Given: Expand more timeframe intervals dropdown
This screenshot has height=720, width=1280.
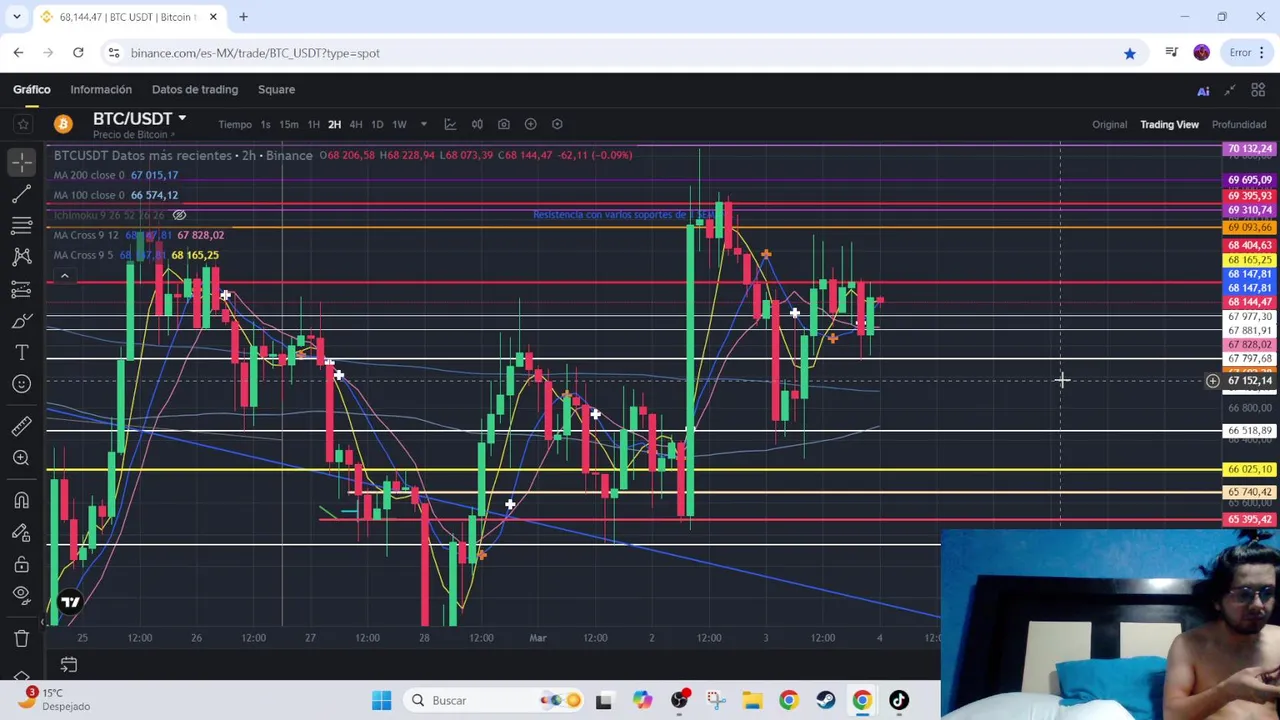Looking at the screenshot, I should [423, 124].
